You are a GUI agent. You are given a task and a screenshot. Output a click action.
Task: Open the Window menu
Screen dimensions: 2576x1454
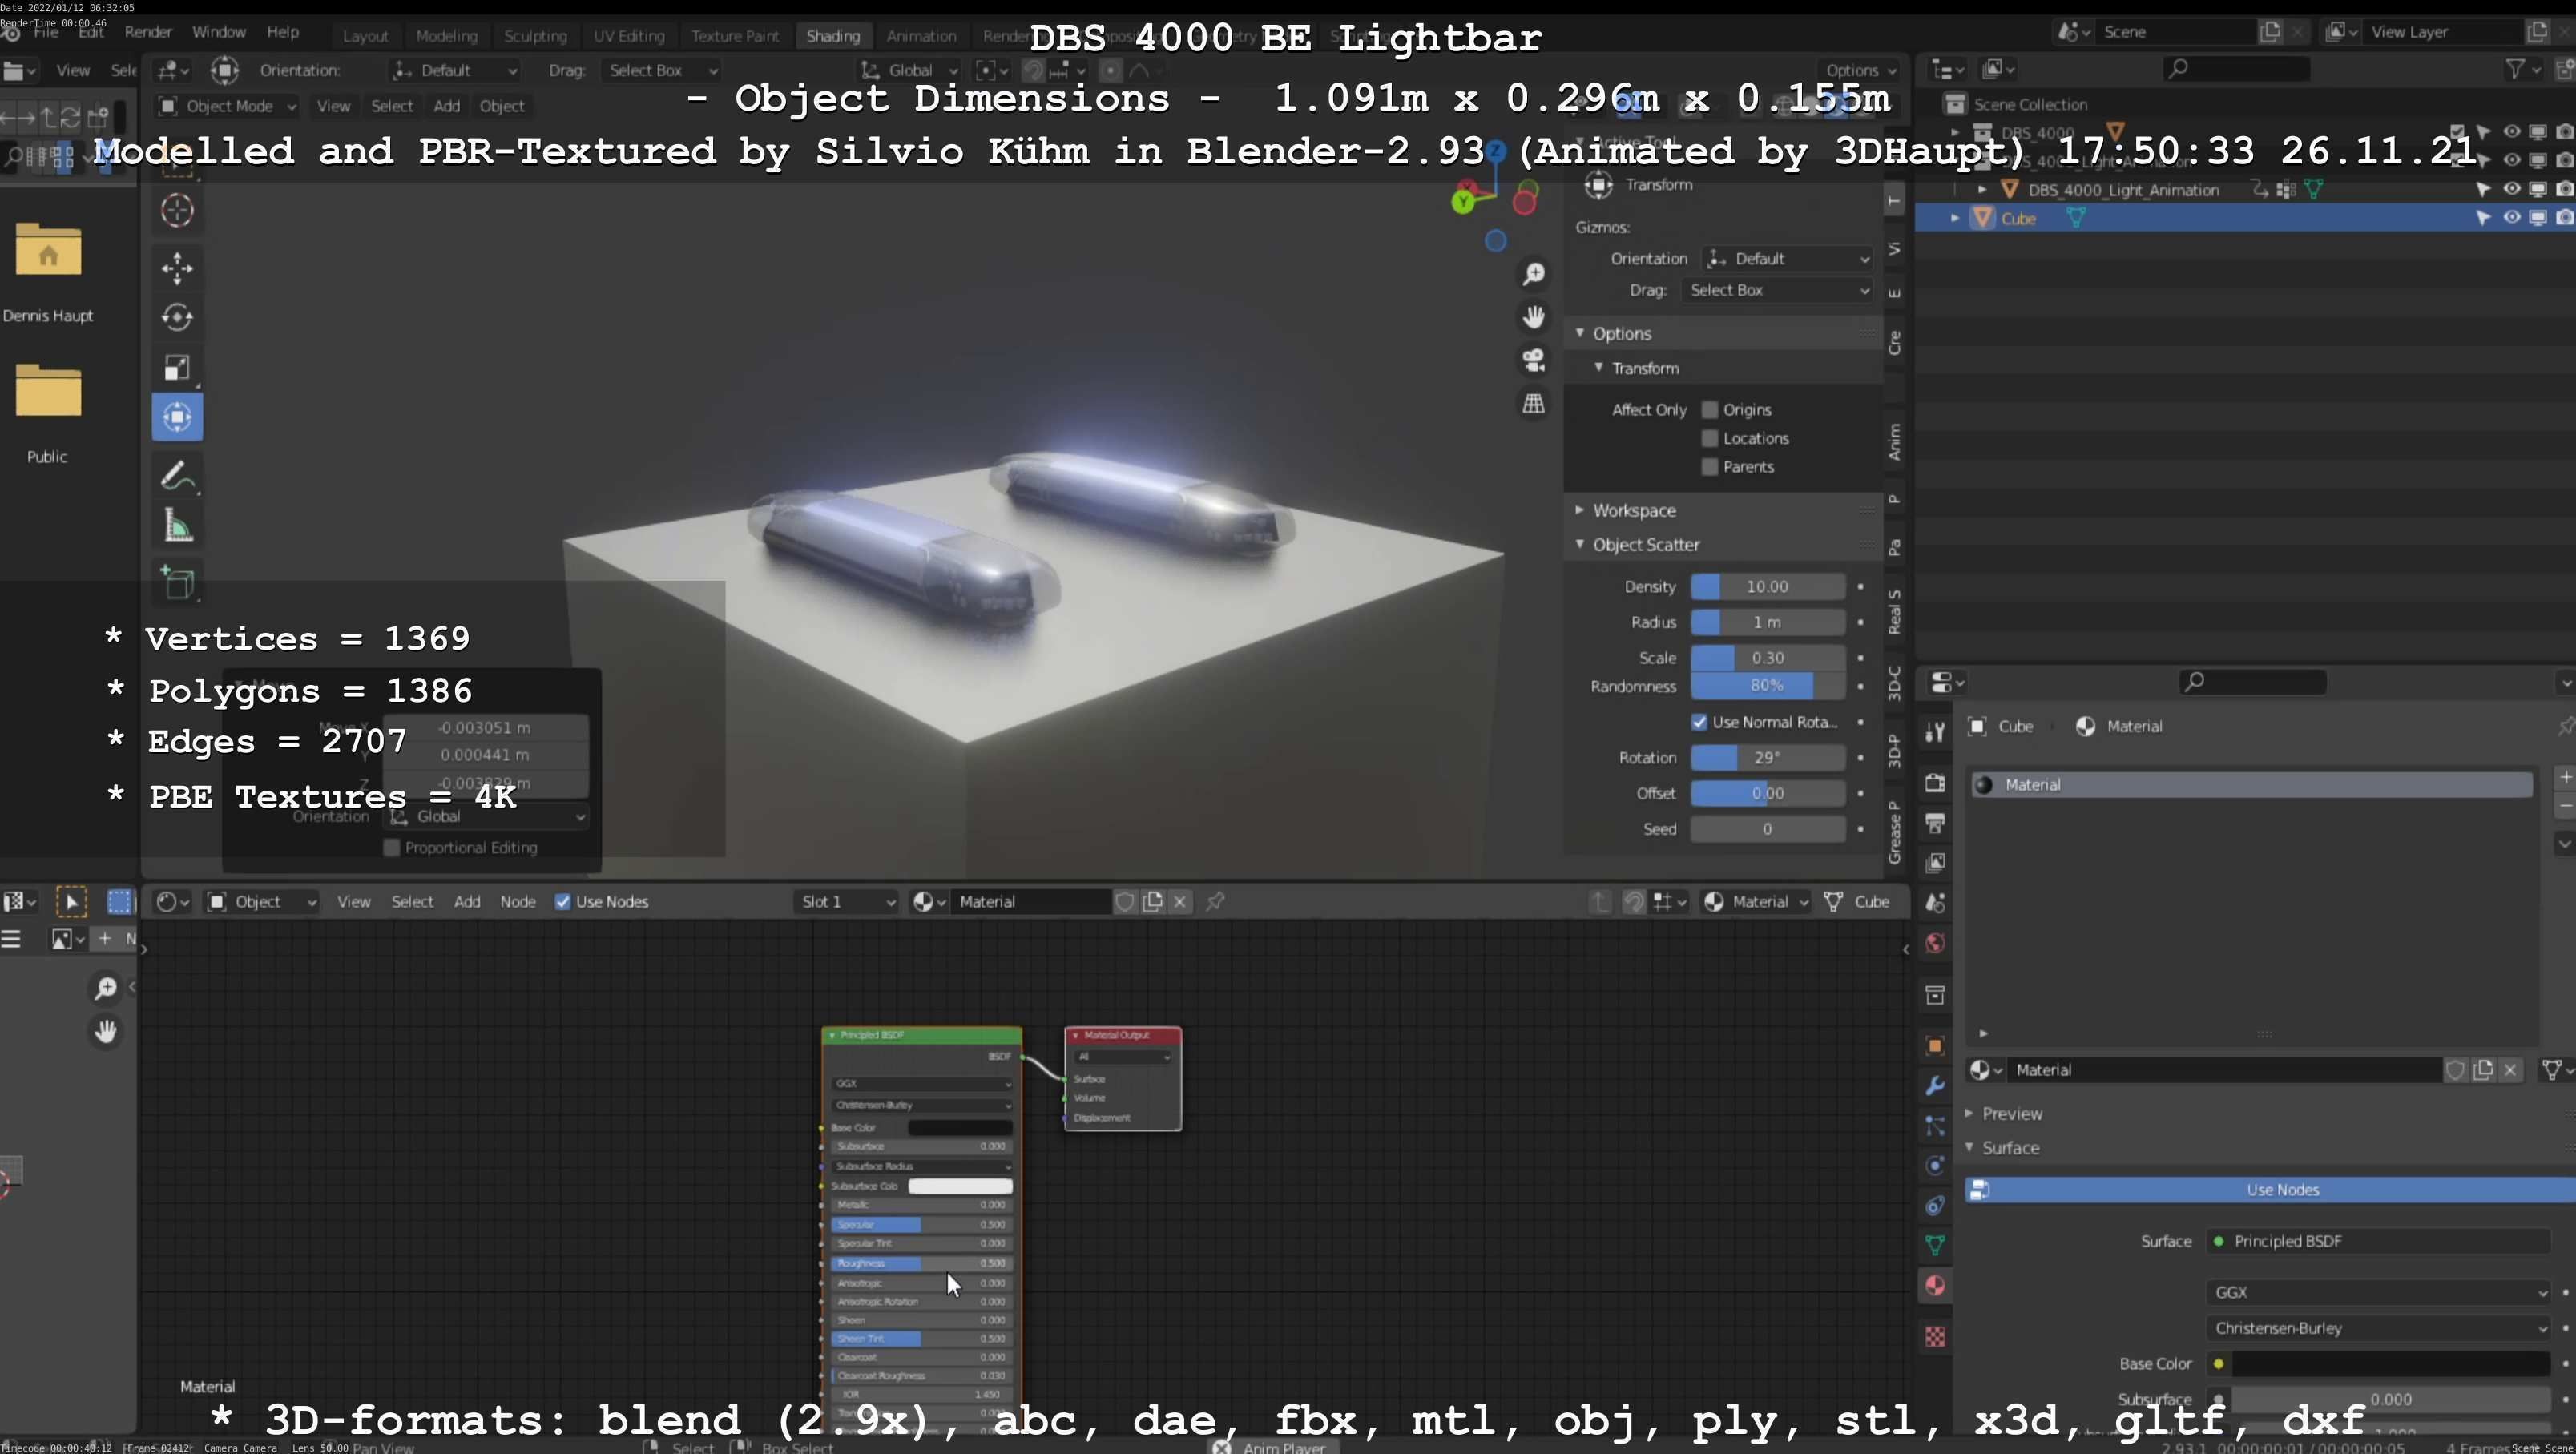tap(218, 32)
